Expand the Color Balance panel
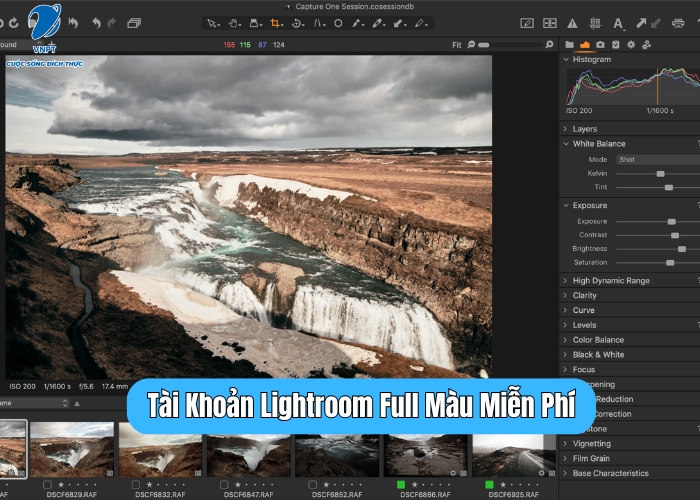Viewport: 700px width, 500px height. tap(566, 340)
